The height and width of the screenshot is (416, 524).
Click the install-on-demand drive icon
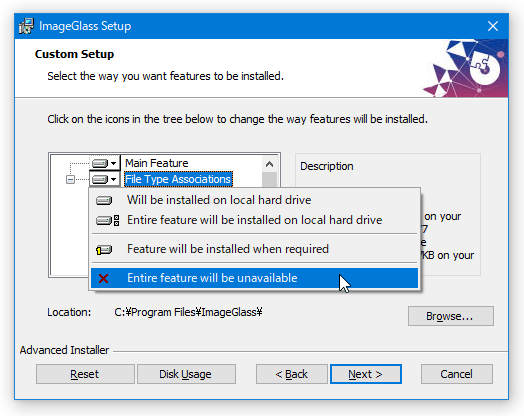(104, 250)
